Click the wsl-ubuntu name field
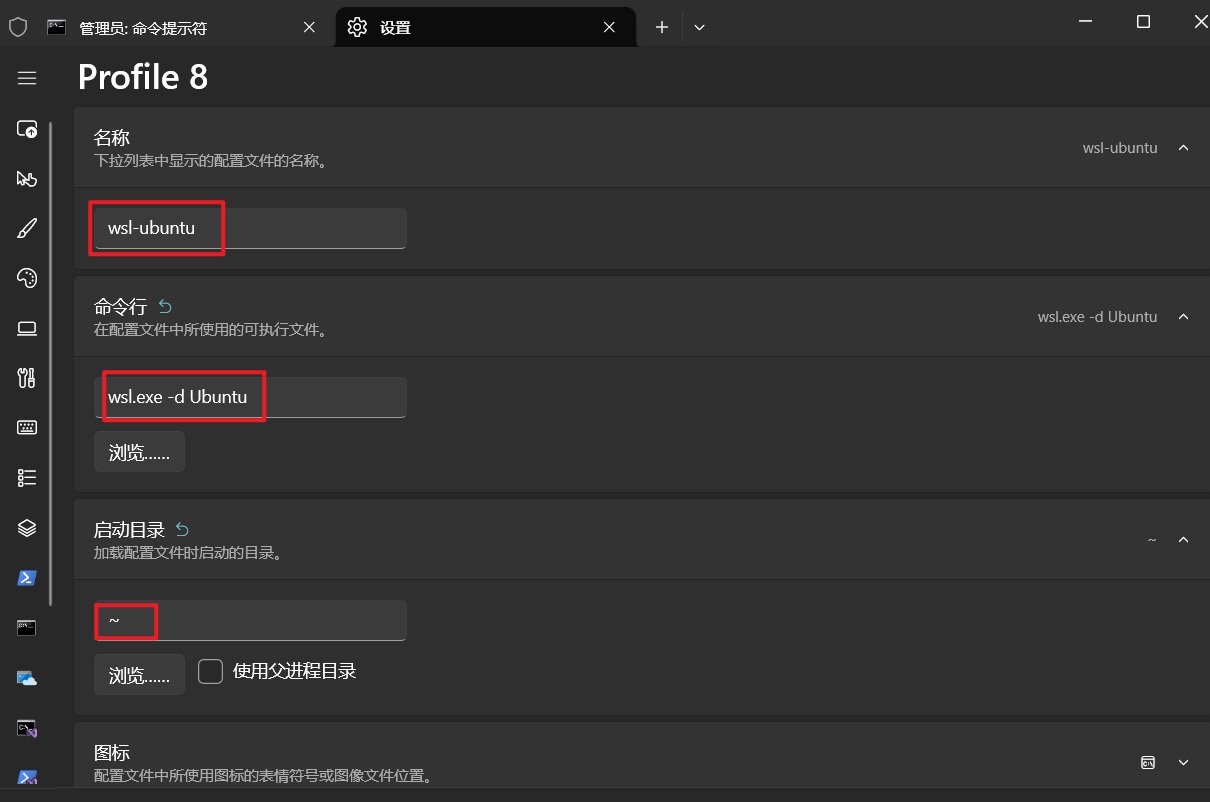1210x802 pixels. tap(250, 228)
